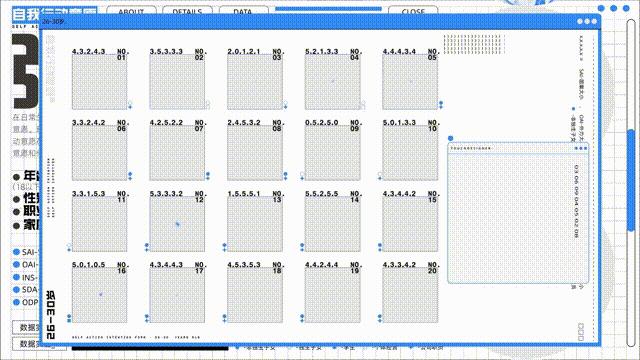
Task: Select the SAI blue radio dot
Action: [16, 252]
